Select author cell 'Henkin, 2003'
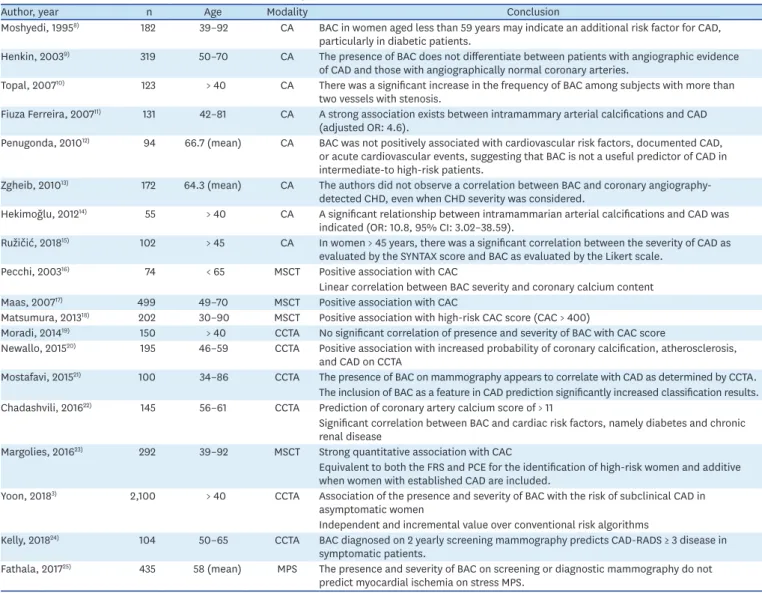762x593 pixels. [35, 56]
